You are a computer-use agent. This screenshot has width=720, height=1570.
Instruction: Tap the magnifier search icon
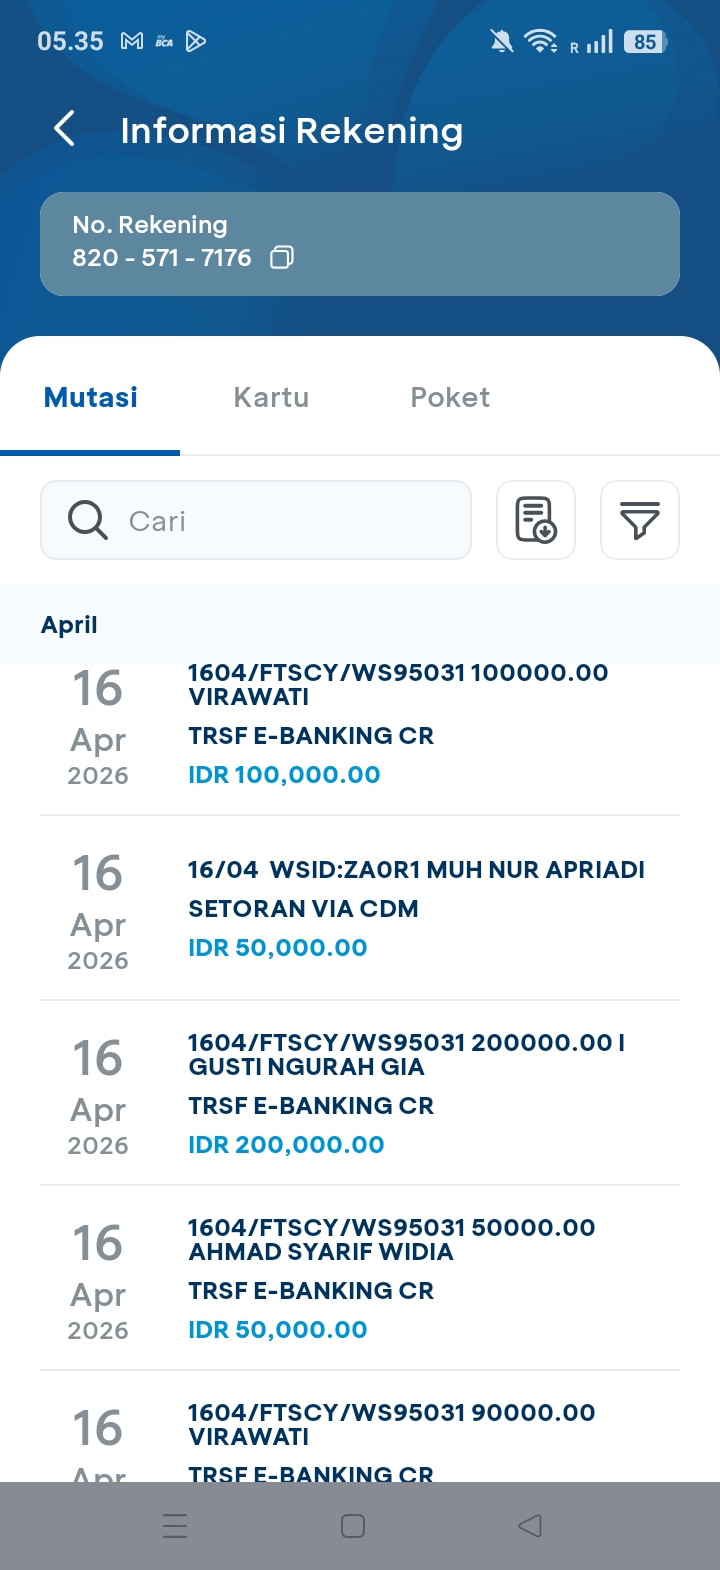tap(88, 520)
